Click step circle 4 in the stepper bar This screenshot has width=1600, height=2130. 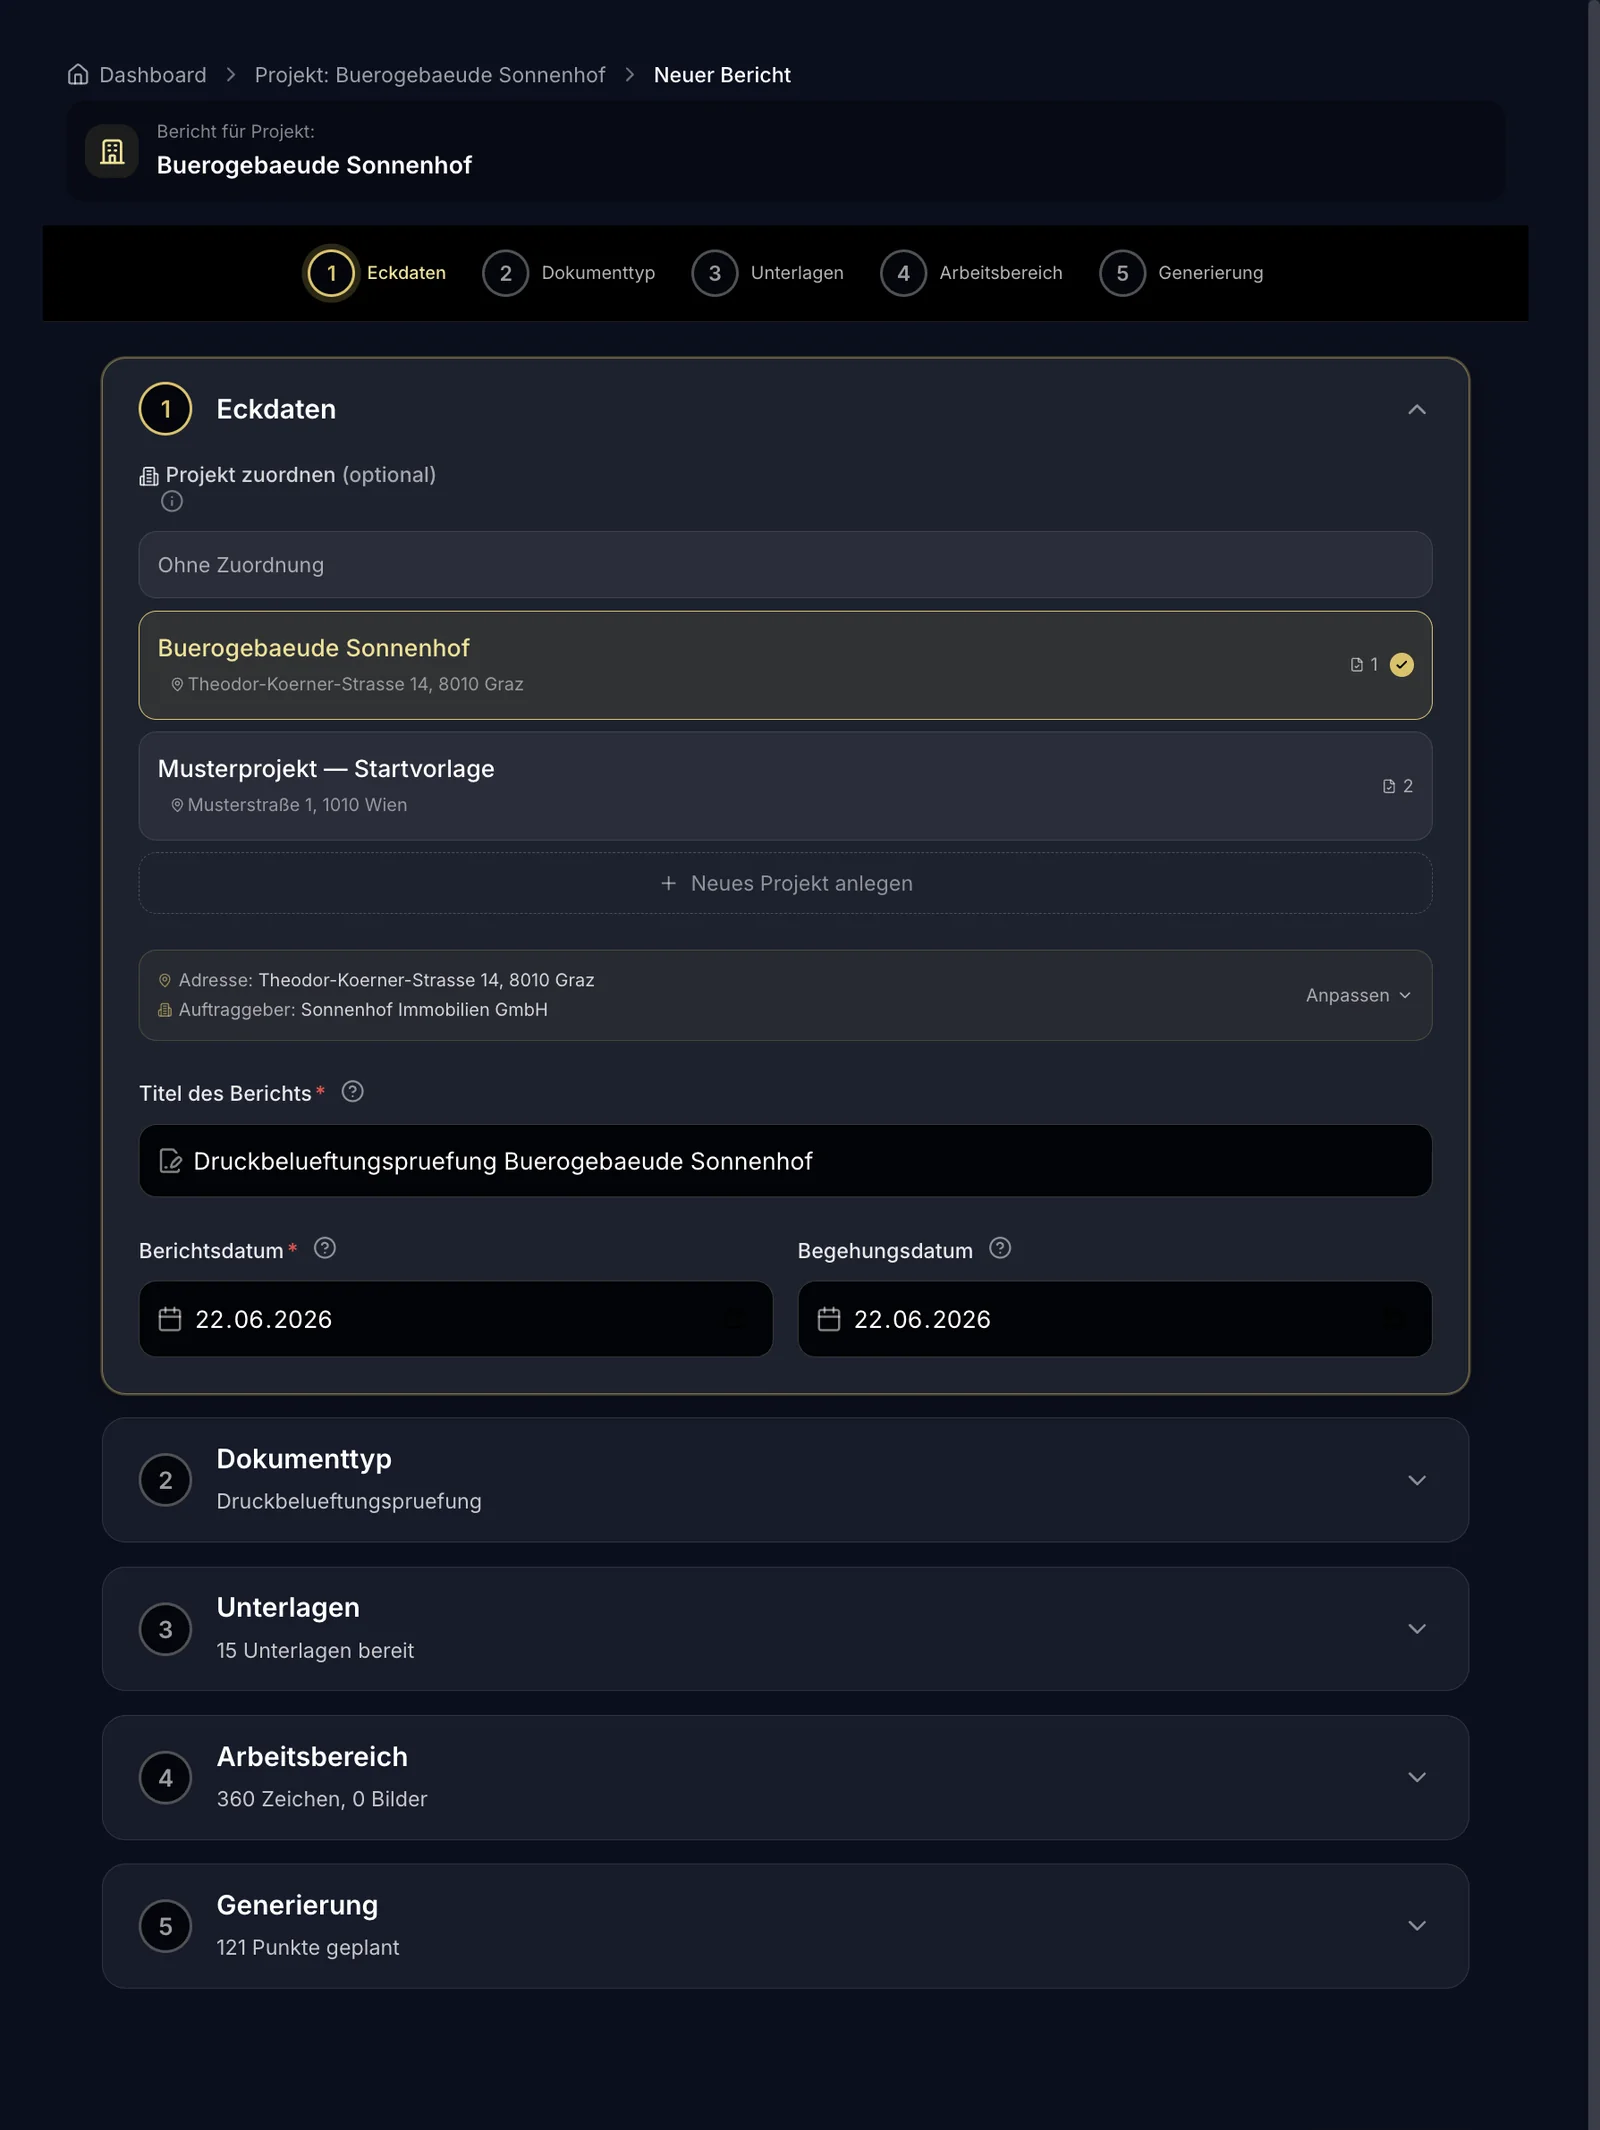[904, 273]
